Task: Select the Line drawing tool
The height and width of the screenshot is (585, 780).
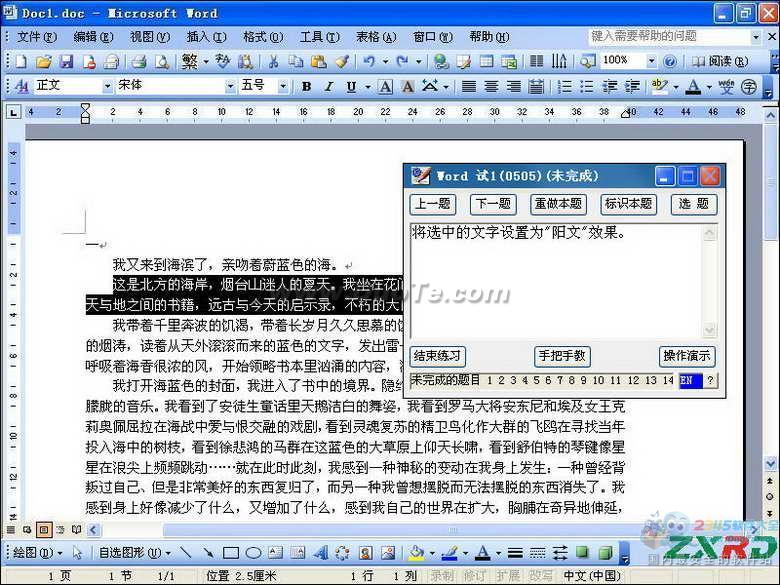Action: [186, 552]
